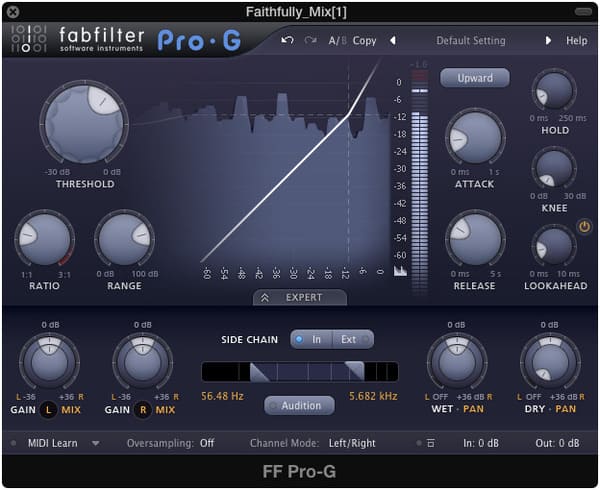
Task: Select the side chain Ext option
Action: click(x=351, y=339)
